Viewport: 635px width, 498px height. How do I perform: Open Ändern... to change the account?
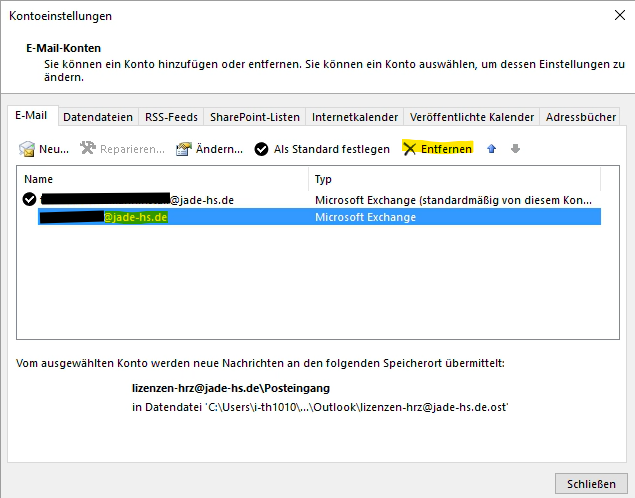(209, 149)
